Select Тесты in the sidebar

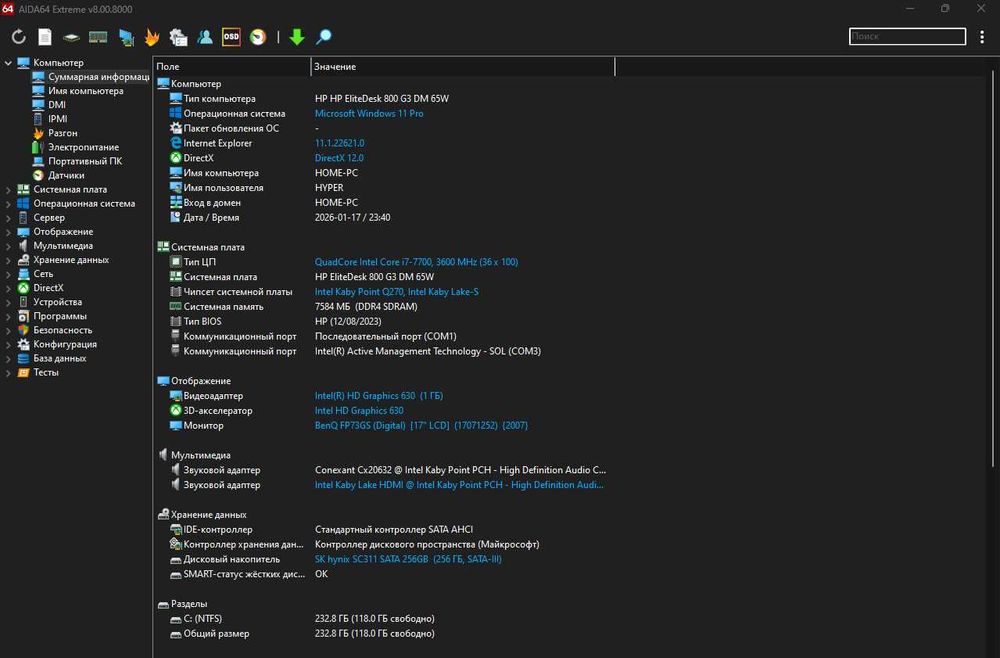coord(38,372)
